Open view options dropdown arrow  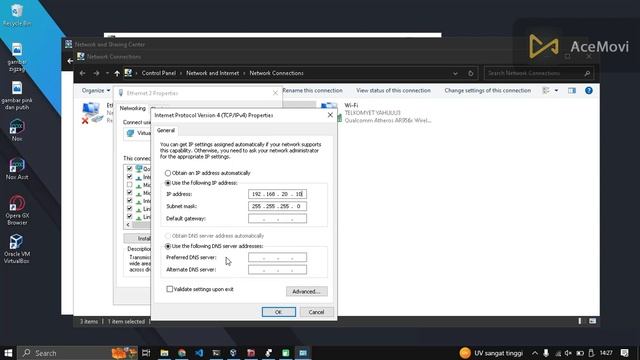tap(556, 91)
